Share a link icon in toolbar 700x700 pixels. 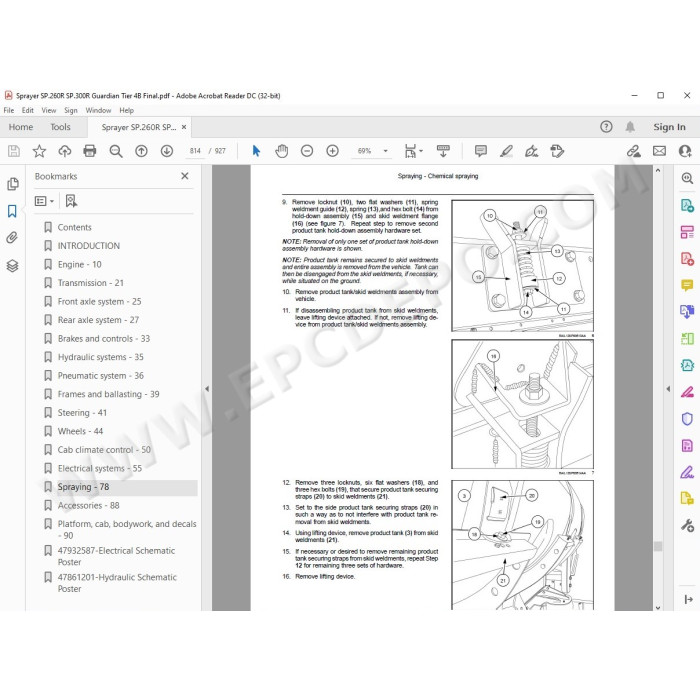point(633,151)
